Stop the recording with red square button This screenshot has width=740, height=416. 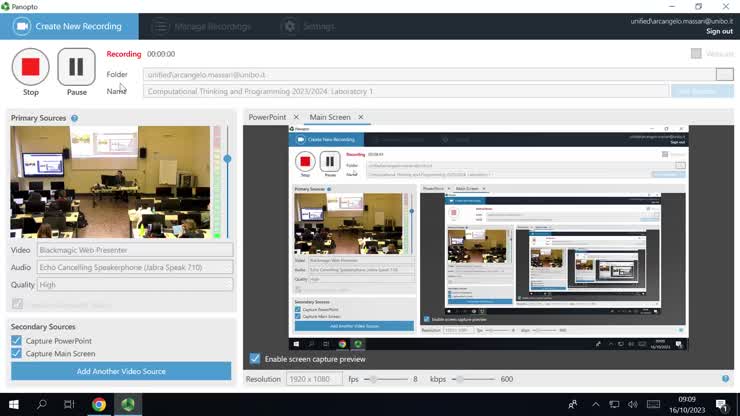pyautogui.click(x=31, y=67)
